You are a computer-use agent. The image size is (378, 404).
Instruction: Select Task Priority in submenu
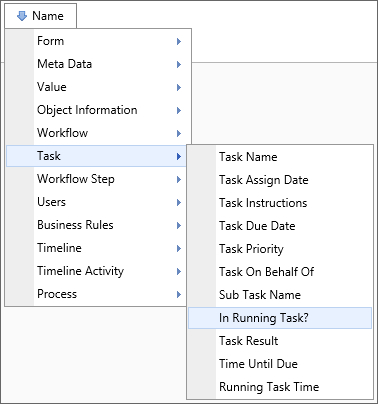[280, 249]
